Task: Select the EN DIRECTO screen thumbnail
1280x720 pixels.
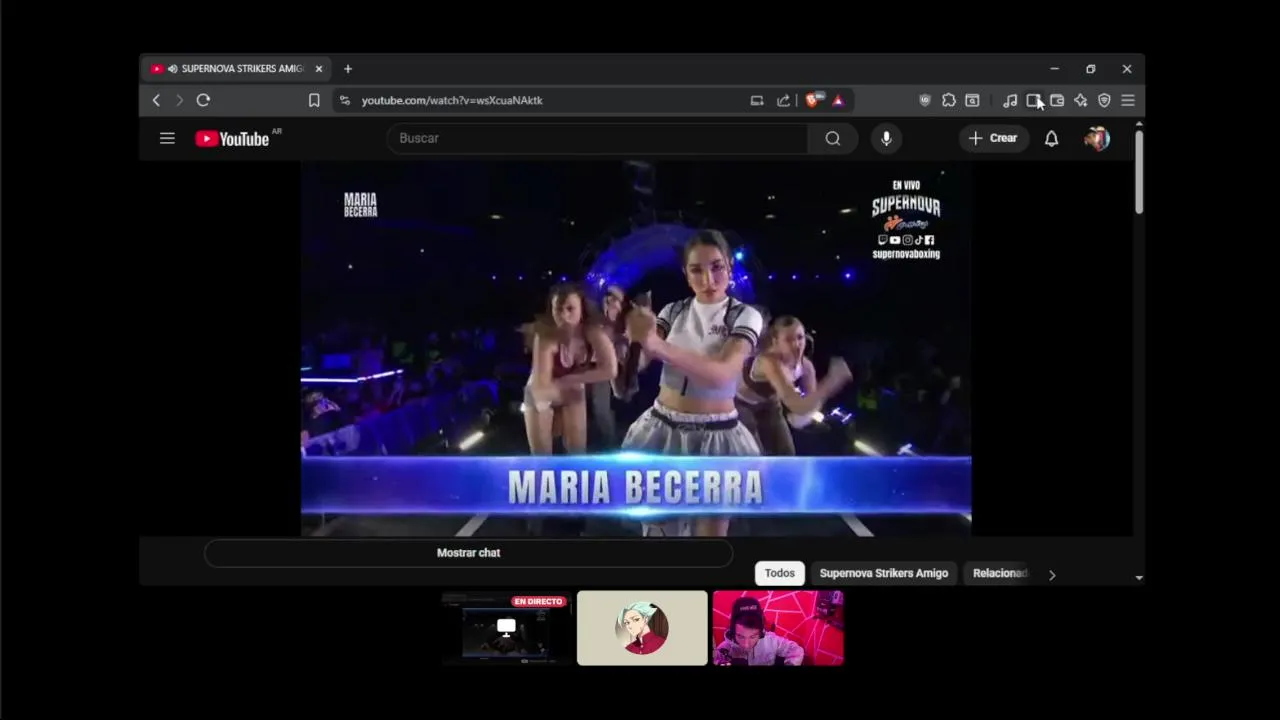Action: [506, 628]
